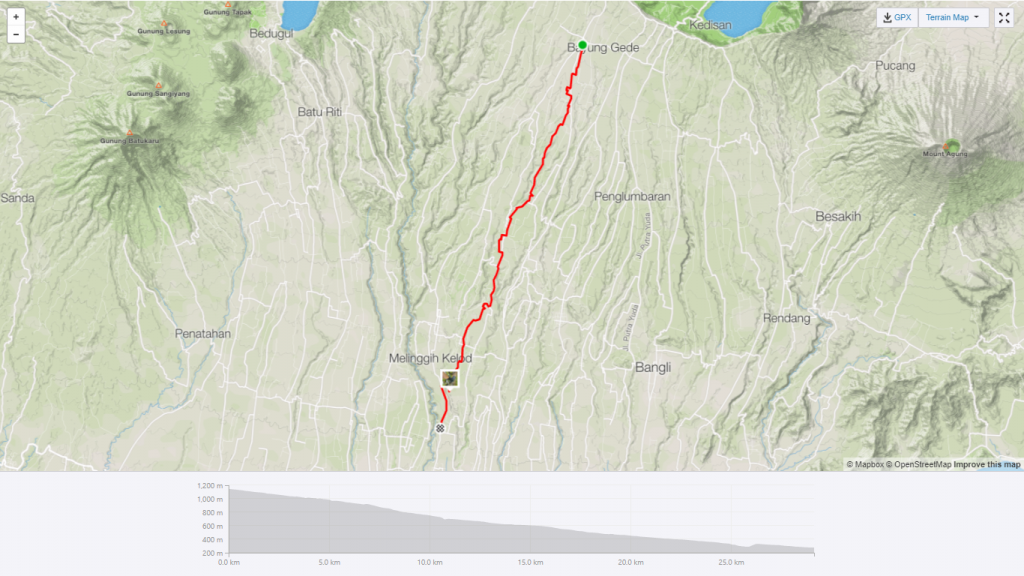The height and width of the screenshot is (576, 1024).
Task: Click the Gunung Sangiyang peak icon
Action: (x=158, y=86)
